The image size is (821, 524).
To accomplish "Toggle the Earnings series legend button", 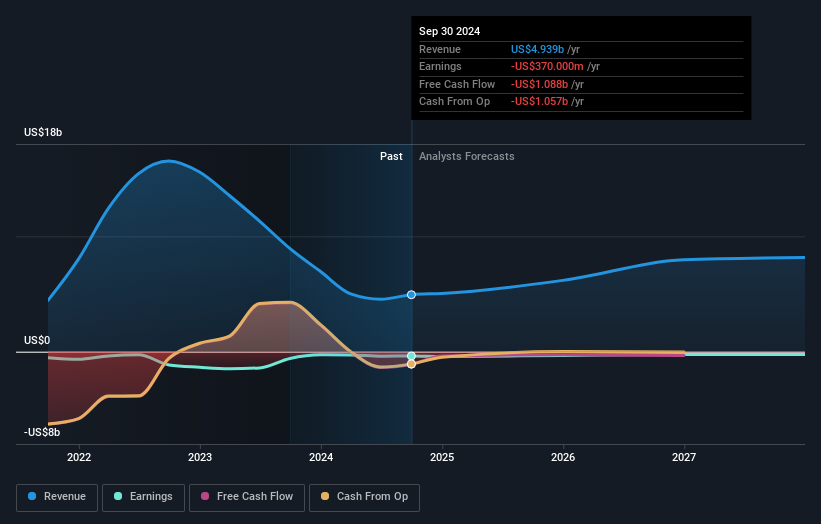I will pos(143,497).
